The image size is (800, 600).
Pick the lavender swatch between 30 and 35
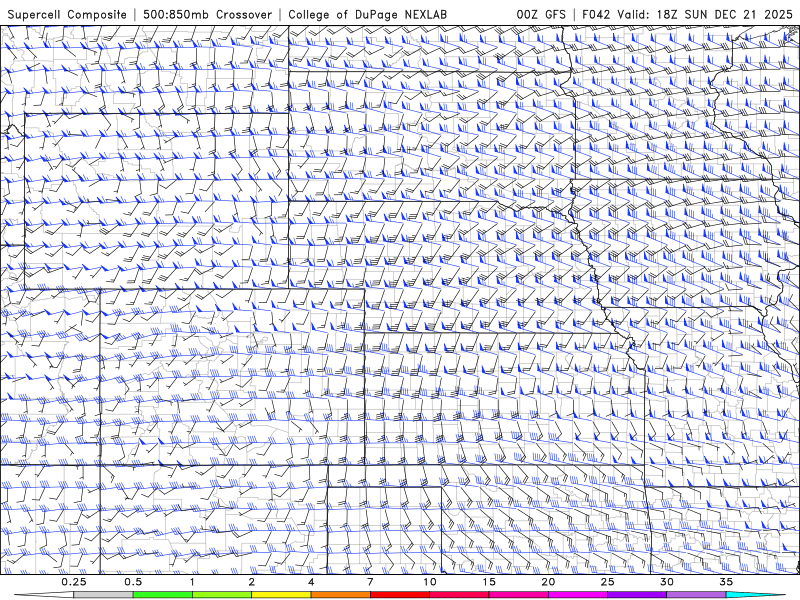pos(696,595)
